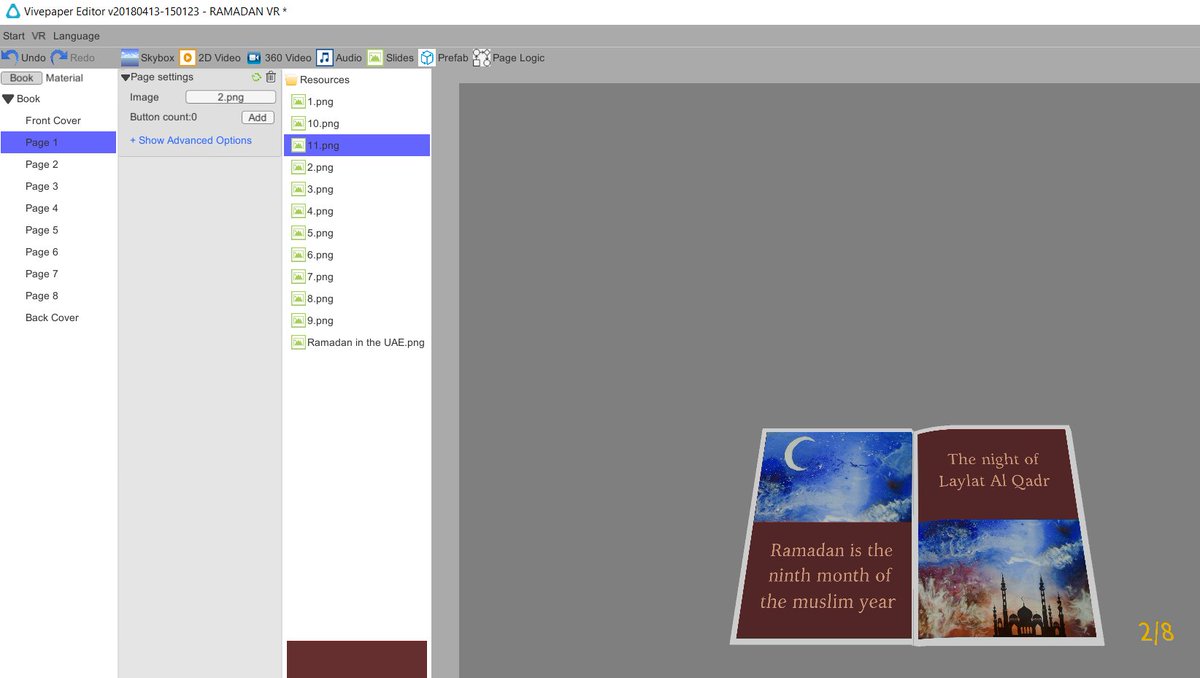Click the Image field showing 2.png
Screen dimensions: 1200x678
[x=230, y=97]
